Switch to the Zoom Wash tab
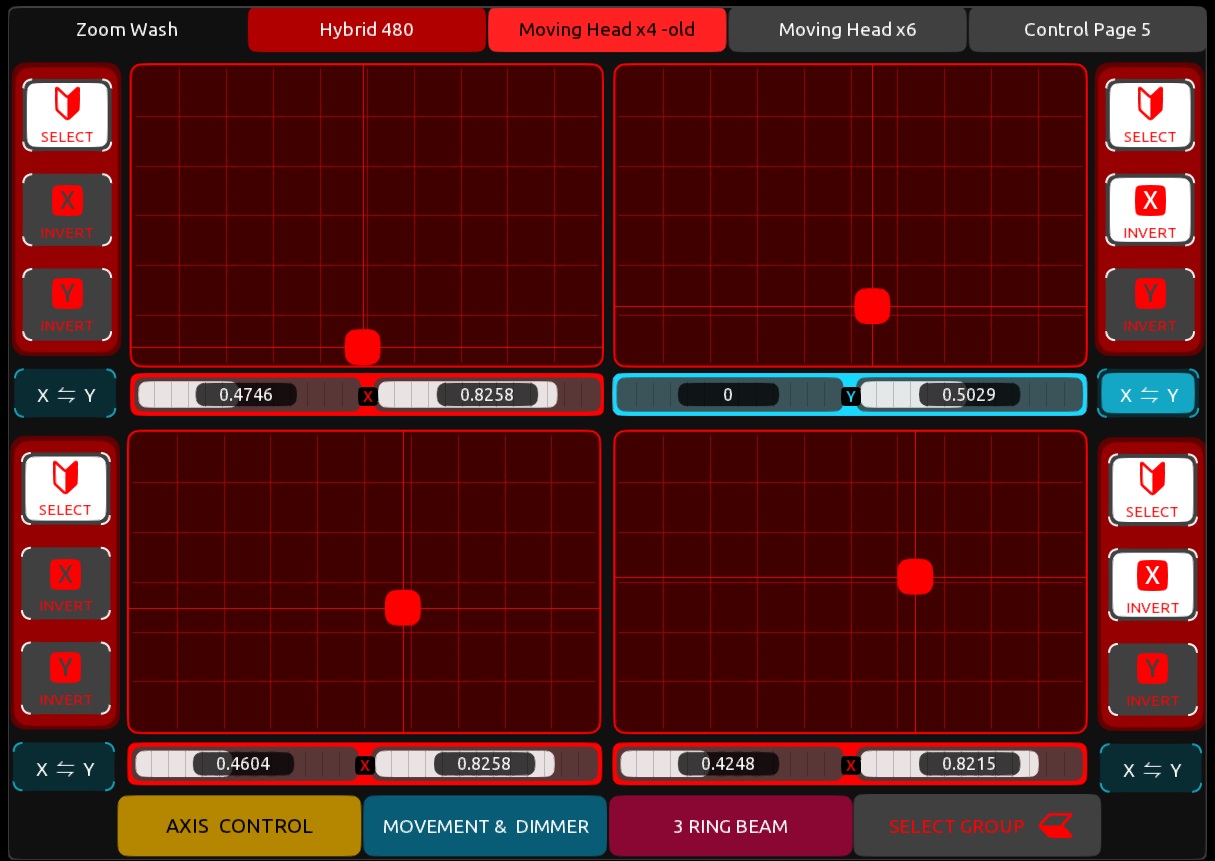This screenshot has height=861, width=1215. (127, 30)
